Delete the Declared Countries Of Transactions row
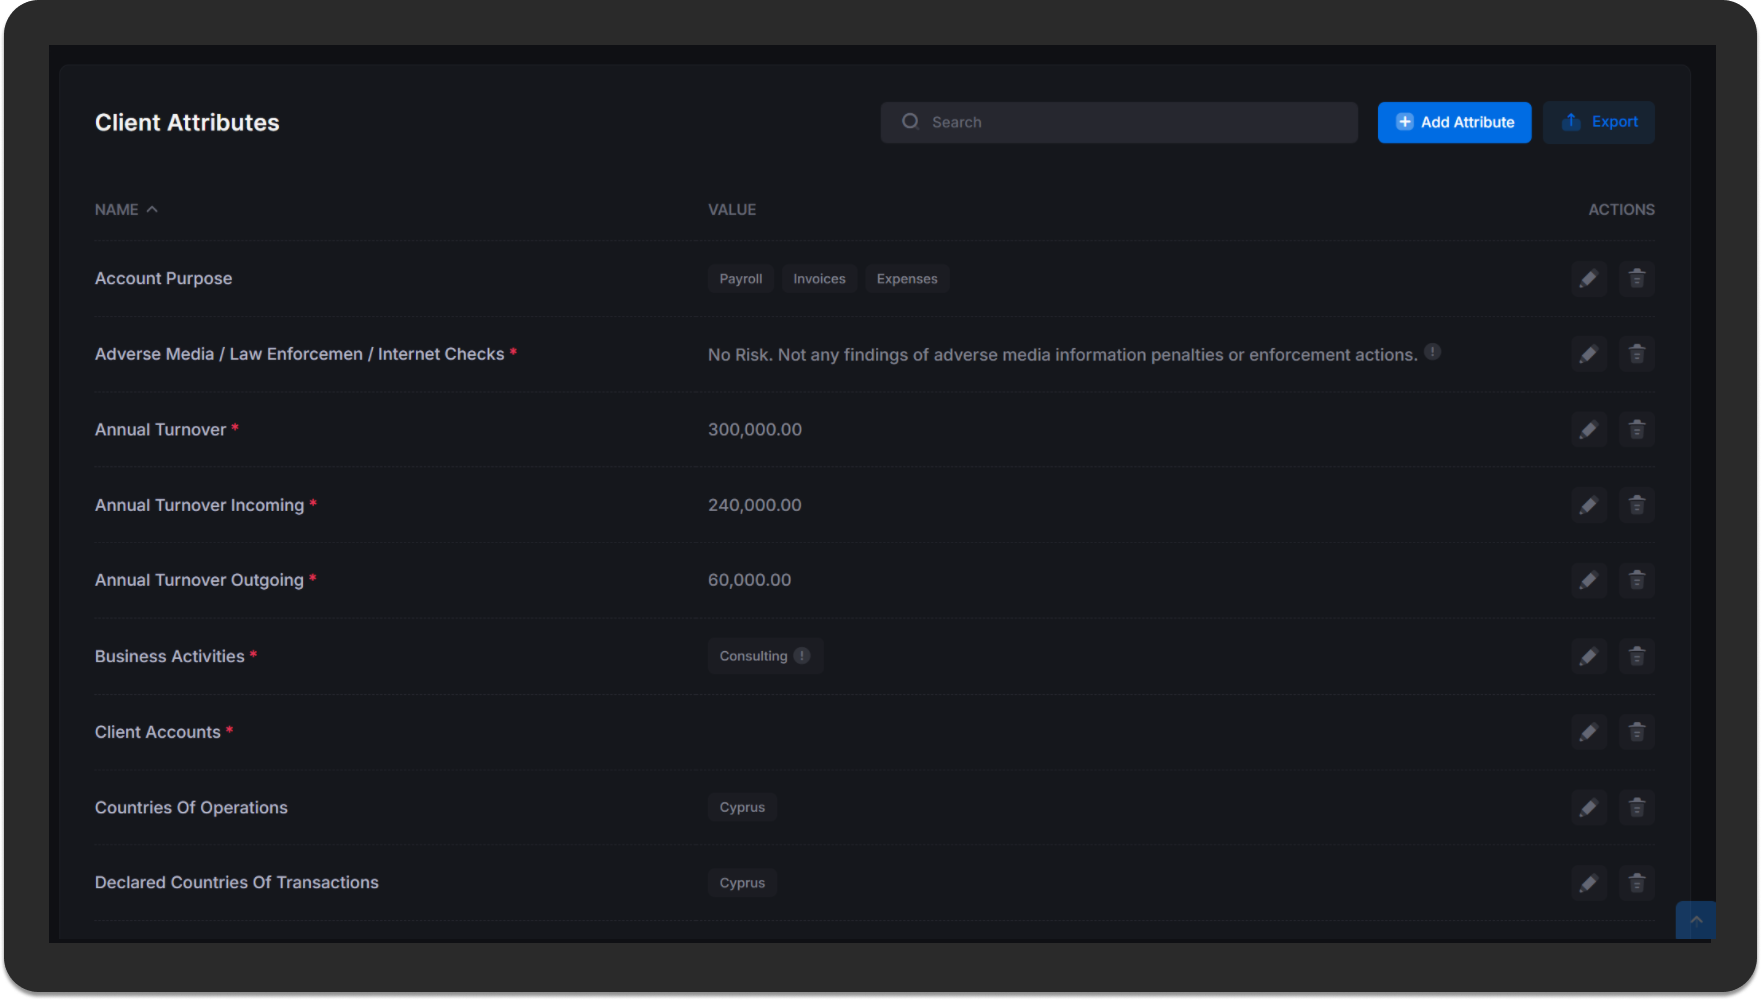This screenshot has width=1761, height=1000. pyautogui.click(x=1636, y=883)
